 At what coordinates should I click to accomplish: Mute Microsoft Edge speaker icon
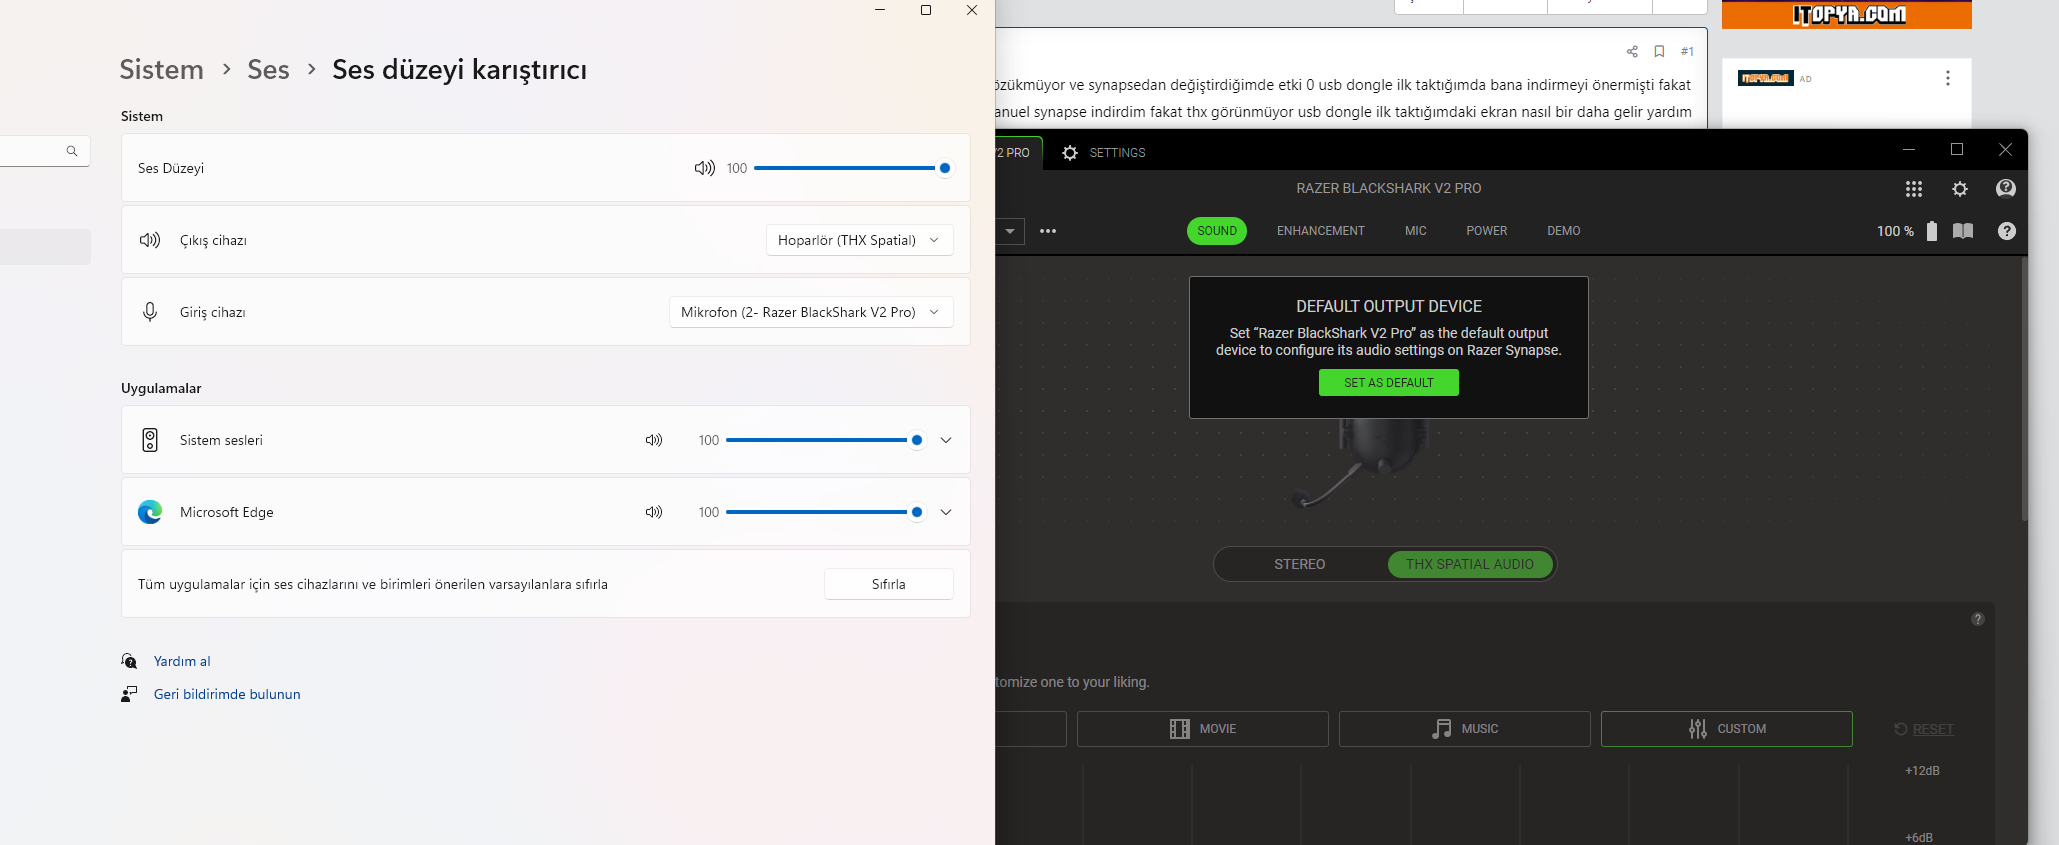click(x=654, y=512)
